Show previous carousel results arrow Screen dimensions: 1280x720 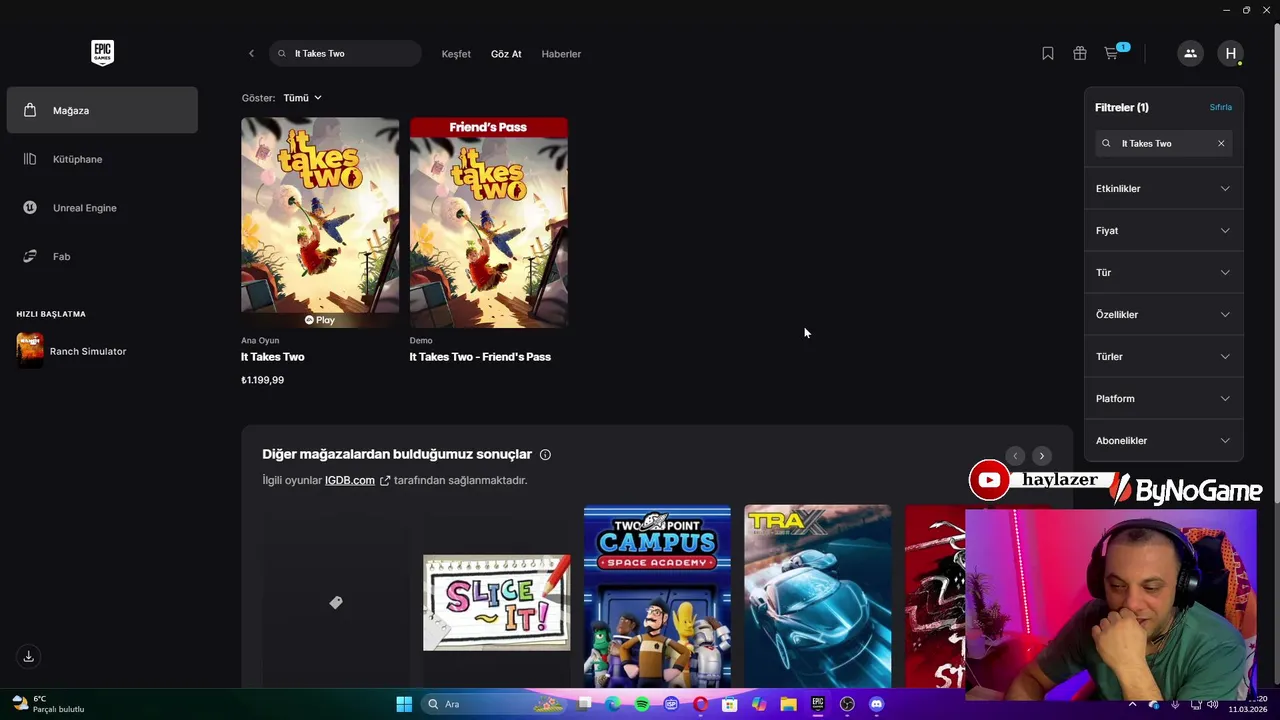[1015, 456]
